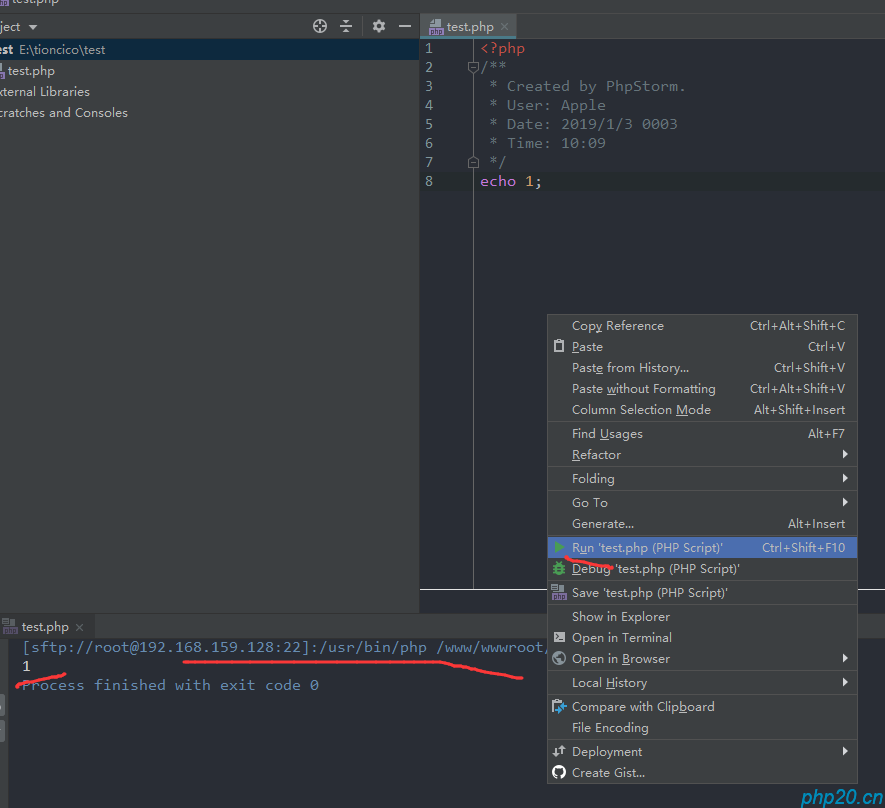Screen dimensions: 885x808
Task: Toggle Column Selection Mode
Action: [641, 409]
